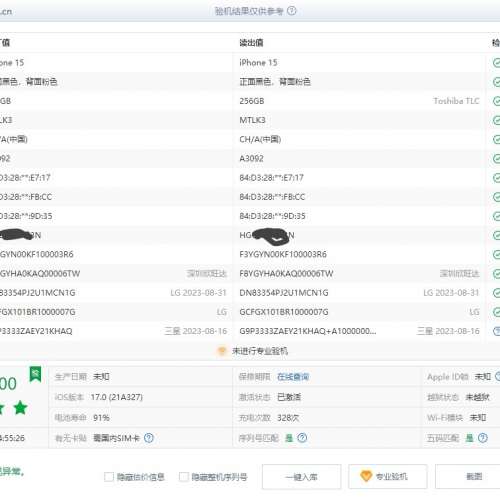Open the 在线查询 warranty link

293,377
